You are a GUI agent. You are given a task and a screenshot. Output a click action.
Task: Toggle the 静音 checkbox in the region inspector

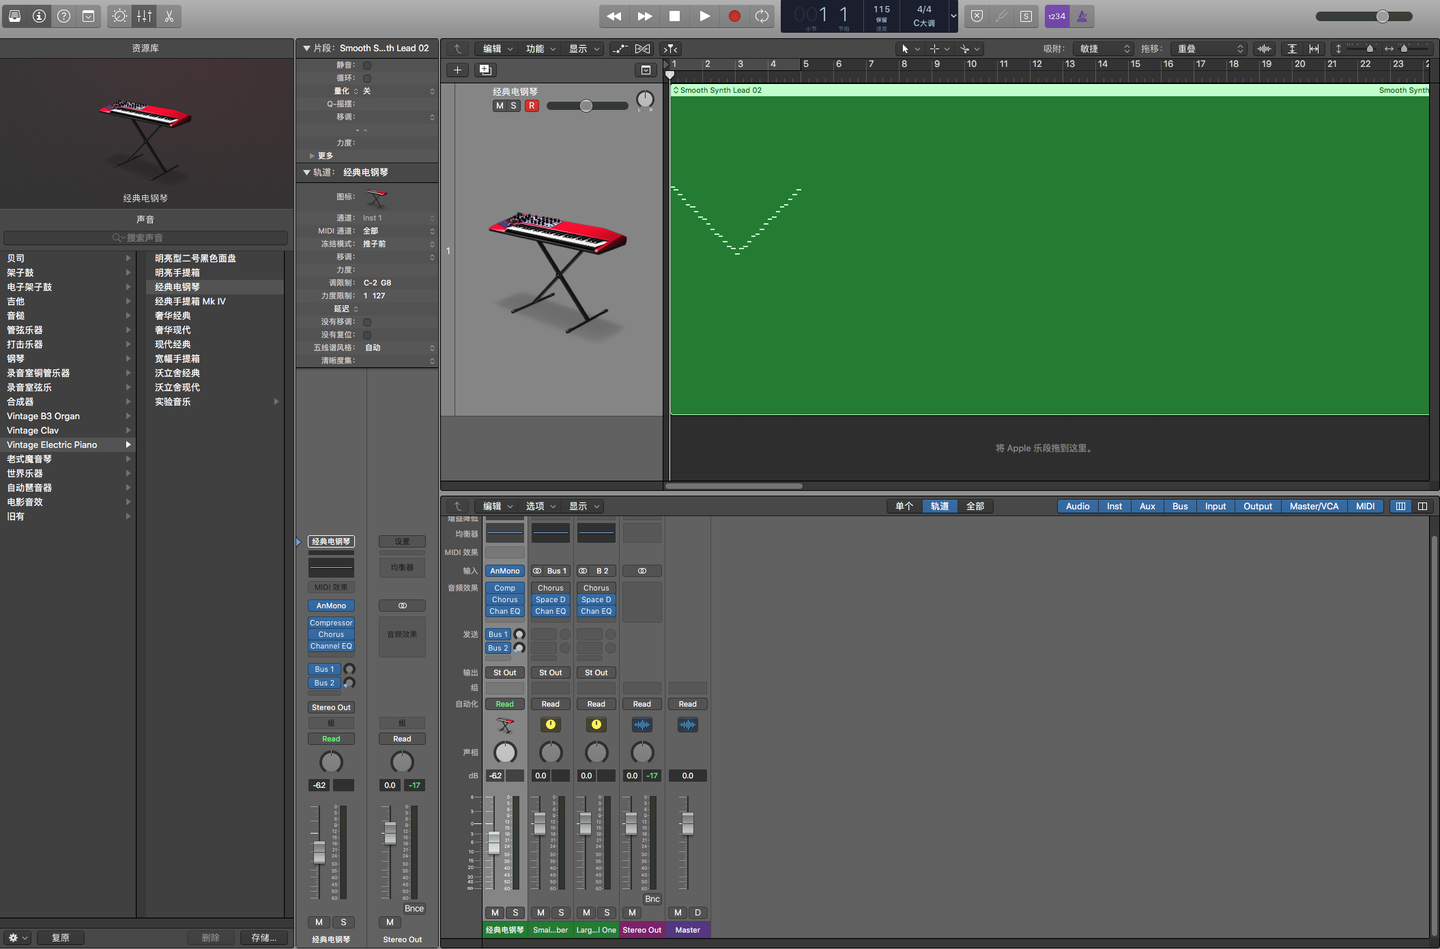point(367,65)
